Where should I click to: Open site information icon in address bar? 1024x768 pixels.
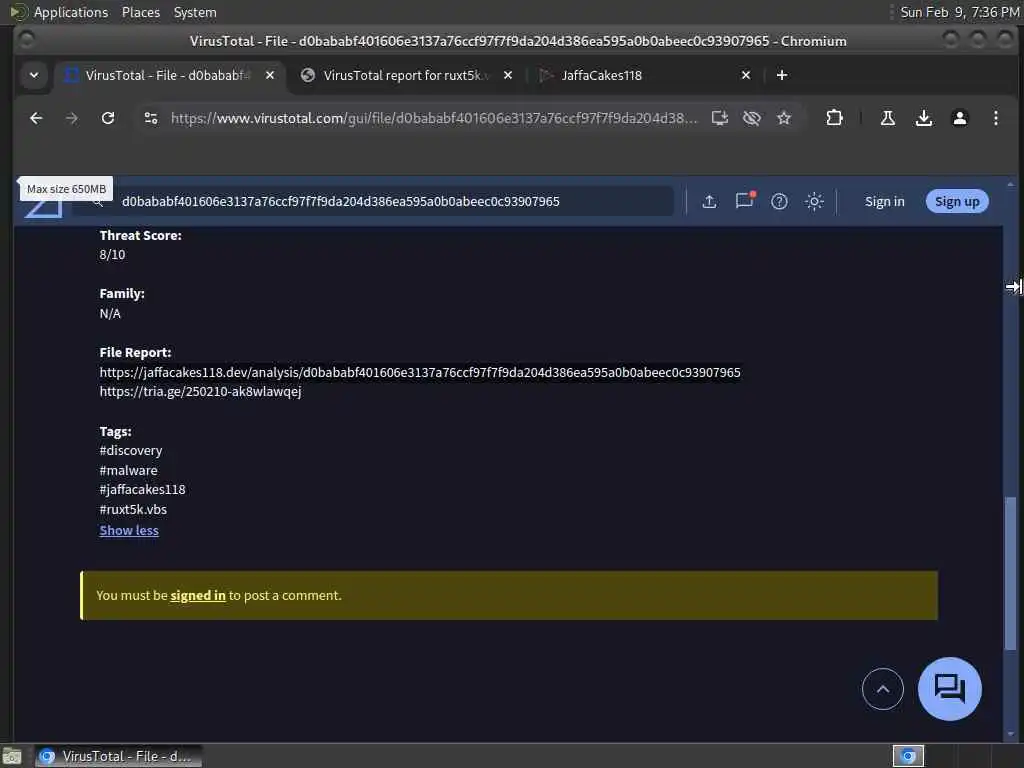151,118
